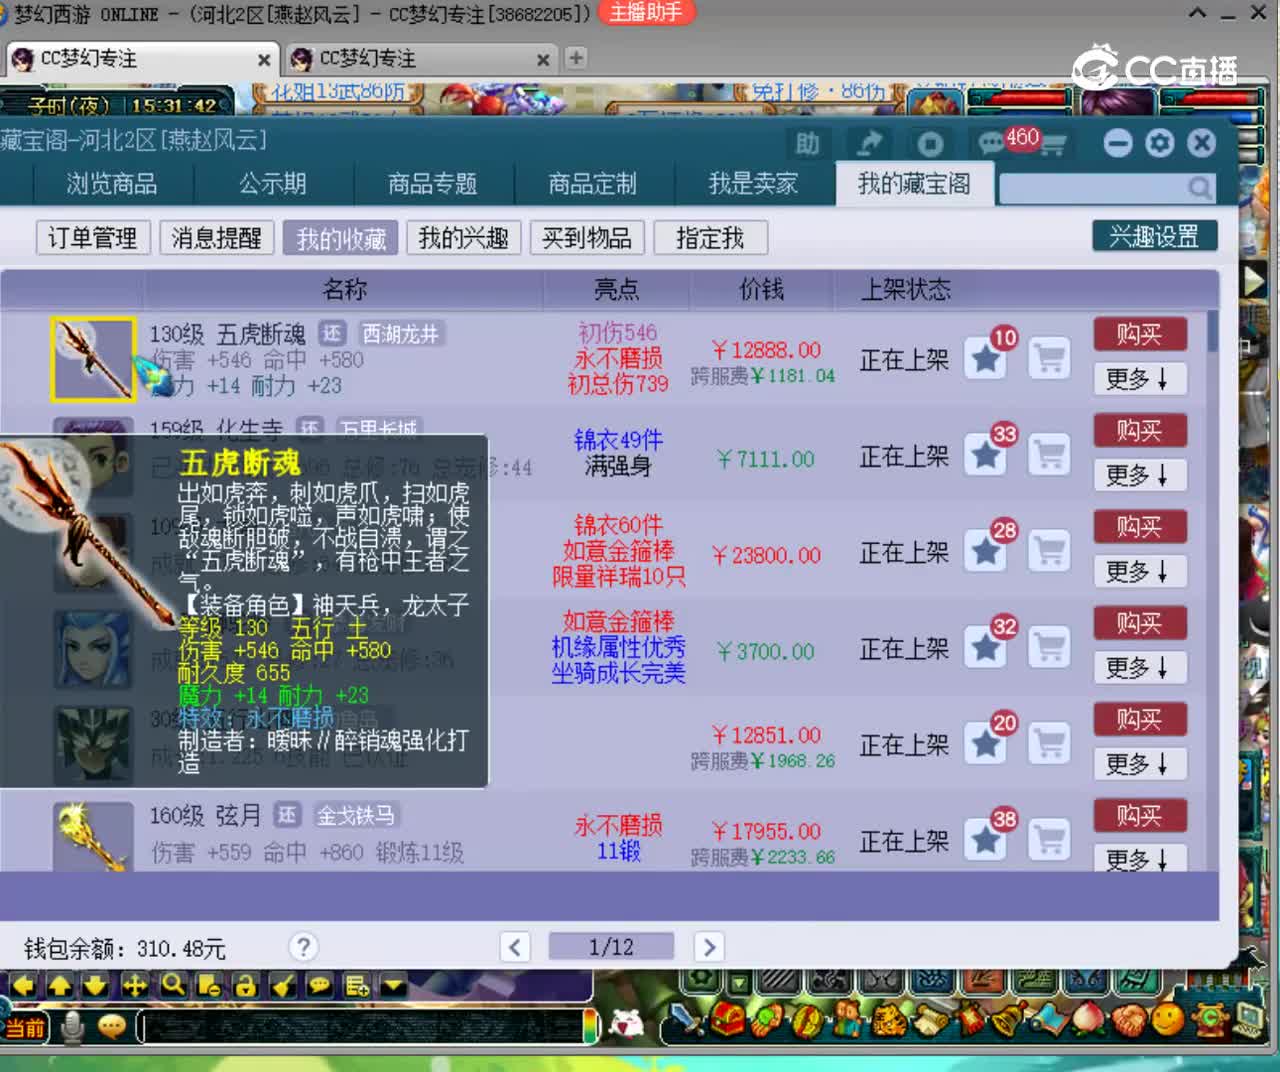Click the smiley face icon in game bar
Screen dimensions: 1280x1072
tap(1166, 1020)
